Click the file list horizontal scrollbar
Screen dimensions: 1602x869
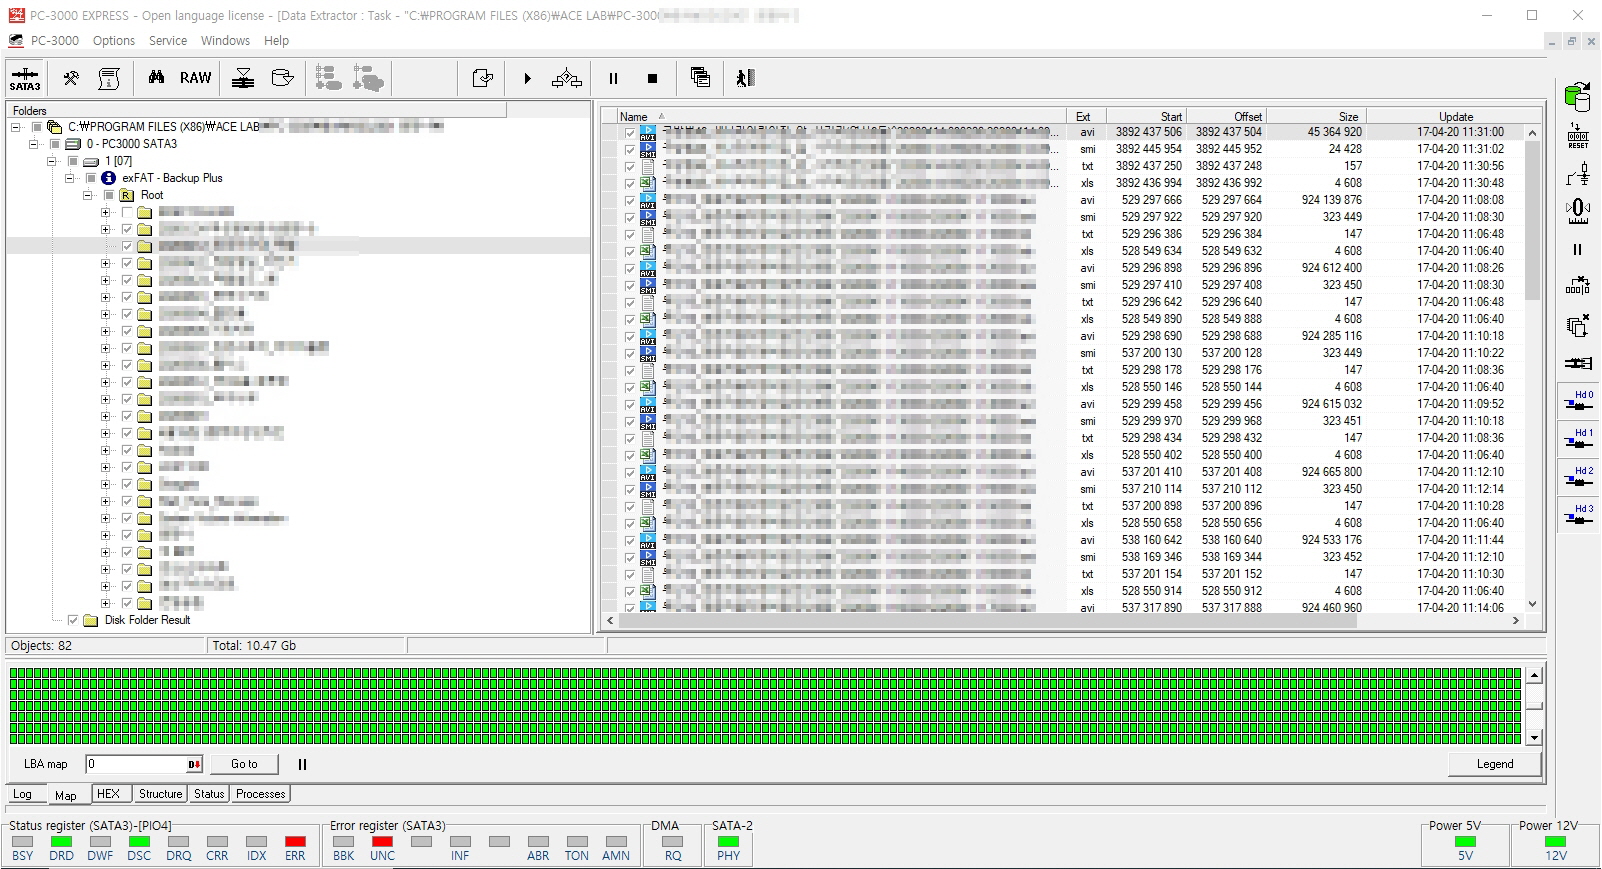click(988, 621)
